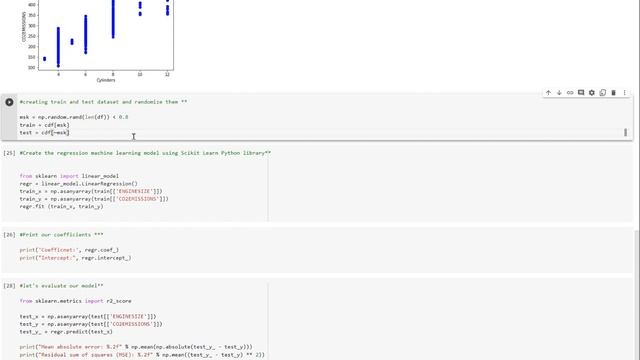640x360 pixels.
Task: Click the train_x ENGINESIZE code line
Action: (x=91, y=191)
